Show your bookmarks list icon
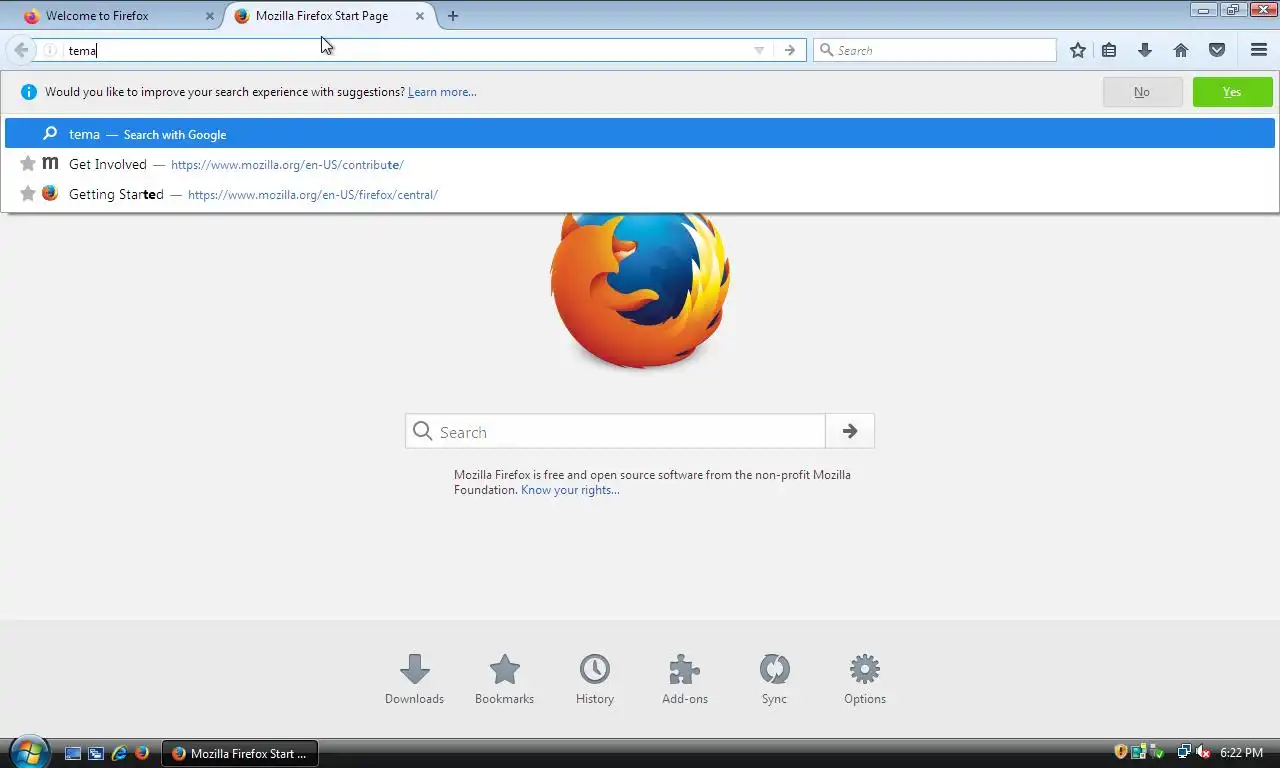Viewport: 1280px width, 768px height. [x=1109, y=50]
